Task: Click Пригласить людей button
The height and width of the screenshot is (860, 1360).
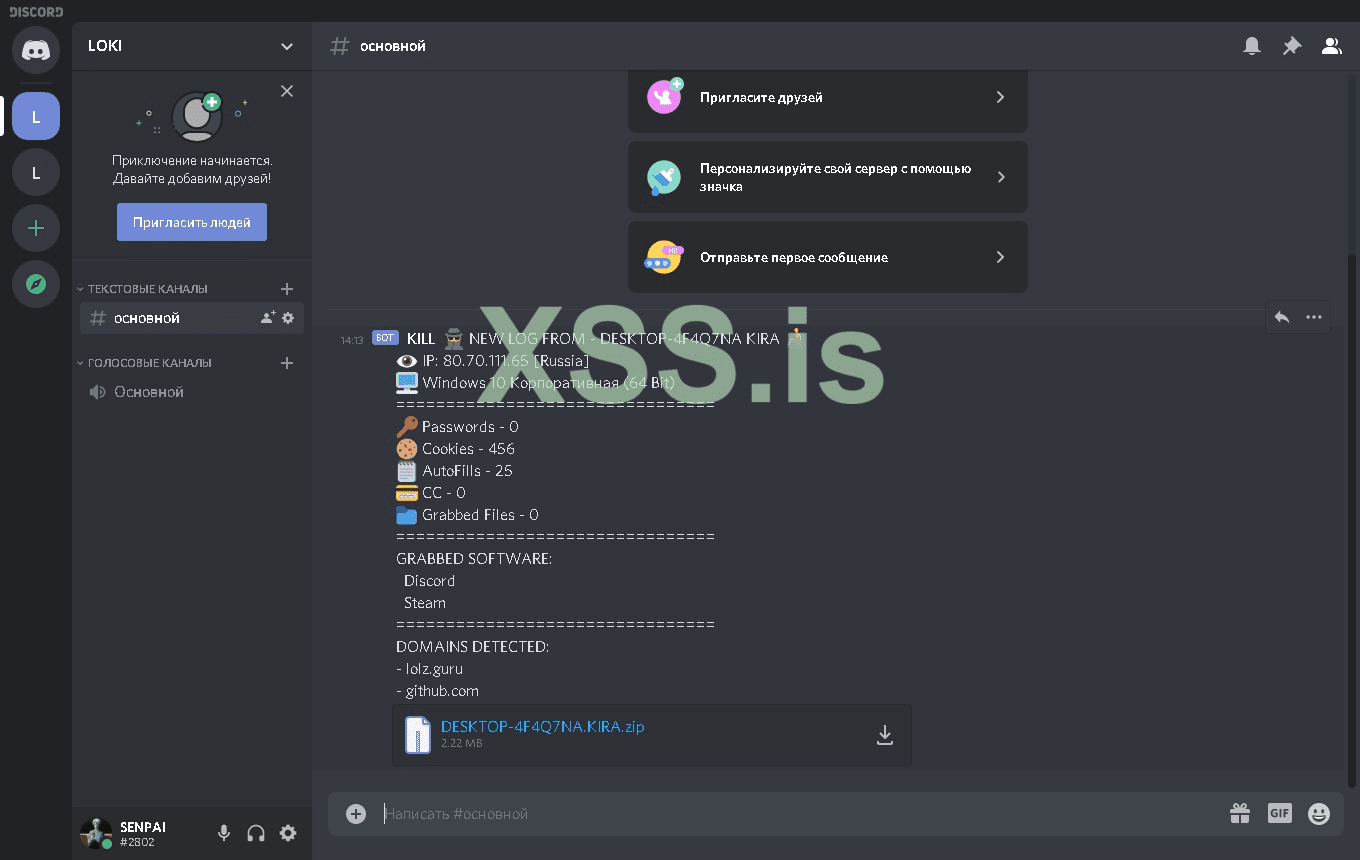Action: click(192, 222)
